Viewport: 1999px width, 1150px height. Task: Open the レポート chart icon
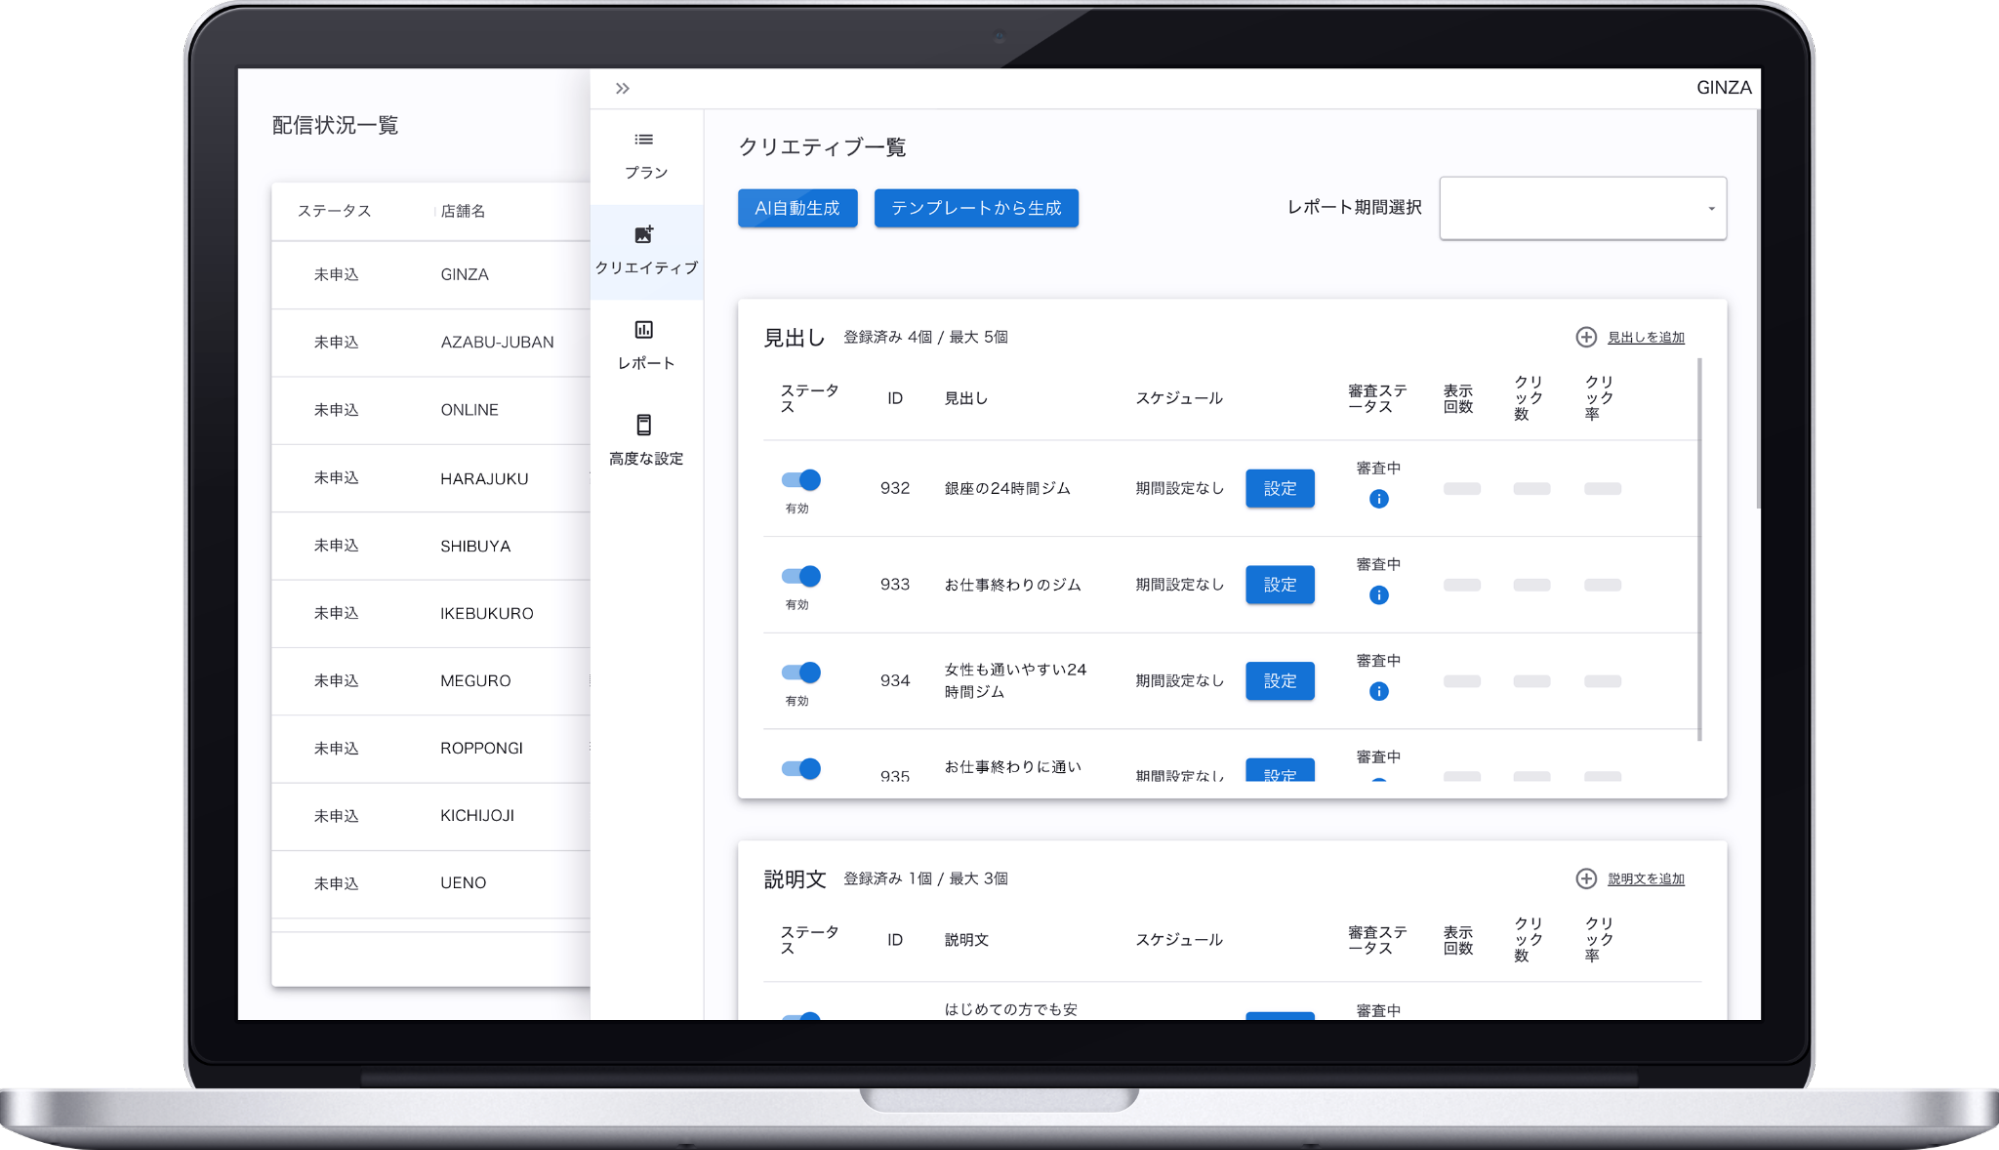[644, 330]
